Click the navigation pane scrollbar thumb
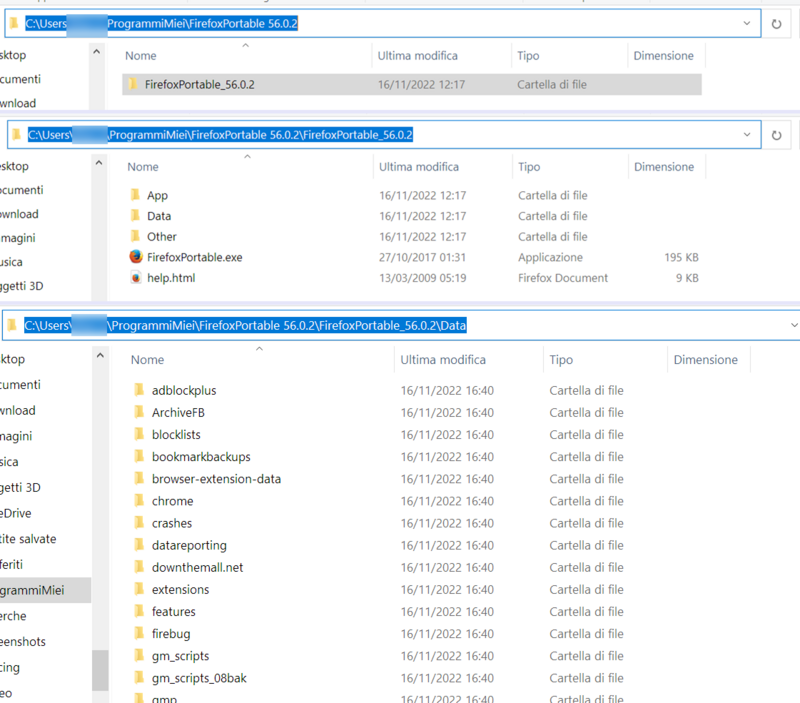Image resolution: width=800 pixels, height=703 pixels. tap(100, 670)
